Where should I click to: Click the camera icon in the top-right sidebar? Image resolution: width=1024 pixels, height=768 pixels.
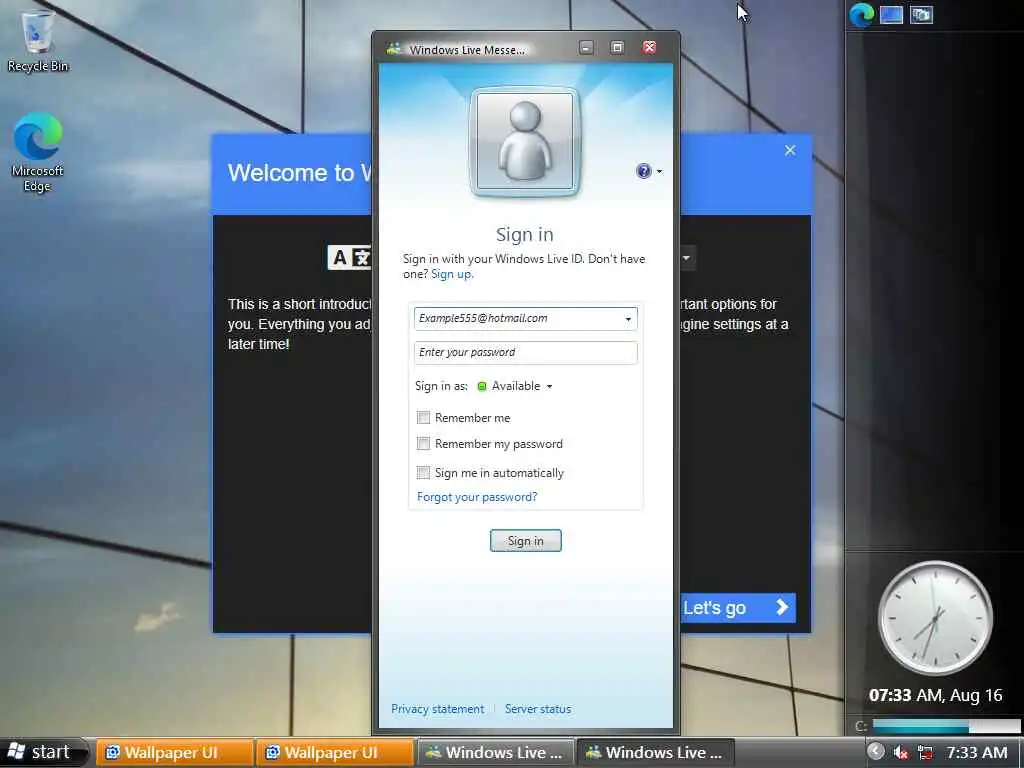(x=921, y=14)
